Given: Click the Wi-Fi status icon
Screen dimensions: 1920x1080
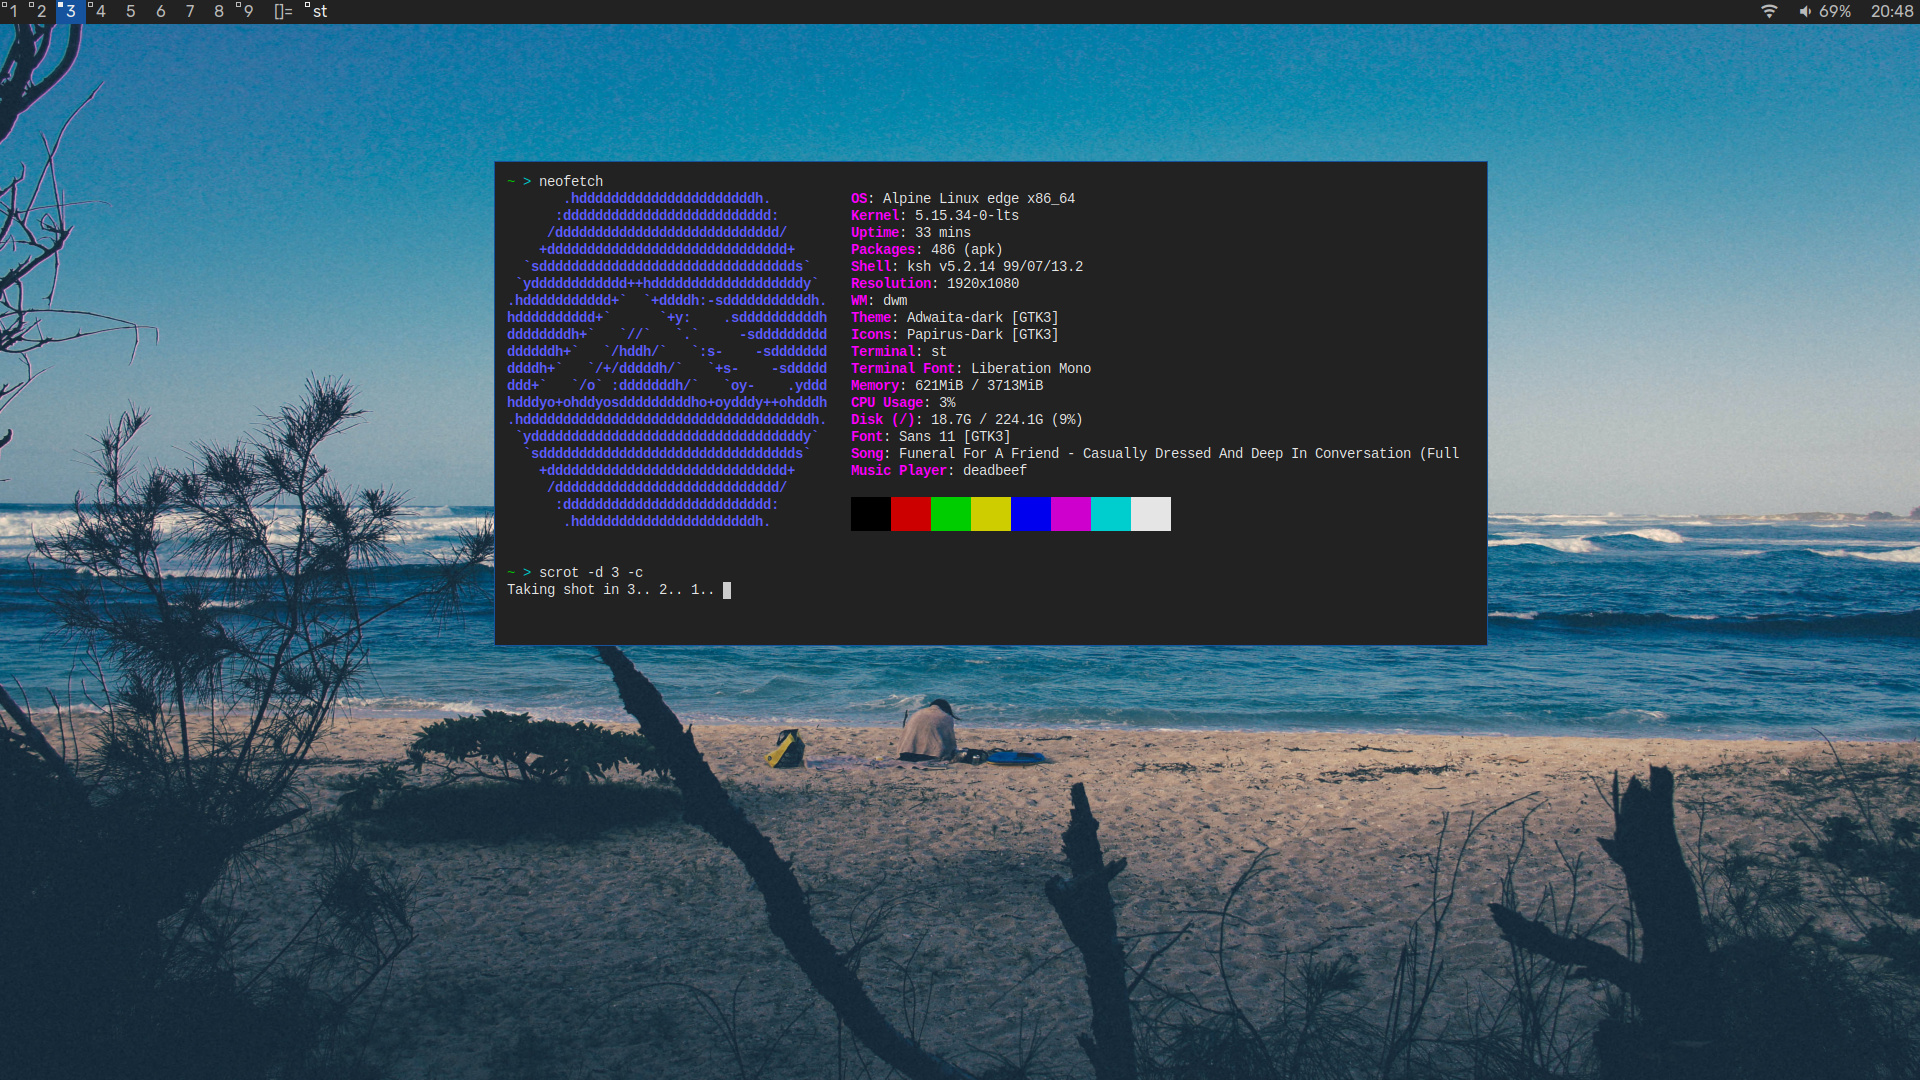Looking at the screenshot, I should (1769, 11).
